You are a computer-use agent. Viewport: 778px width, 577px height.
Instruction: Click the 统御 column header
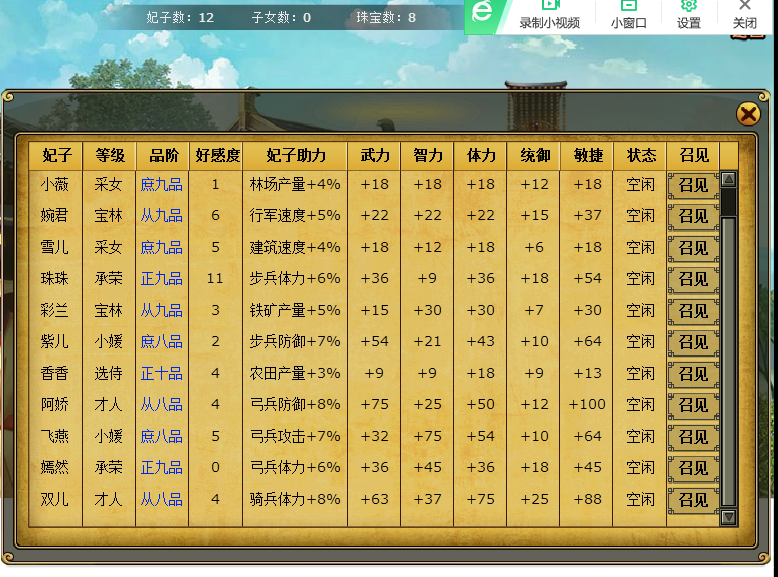click(x=534, y=156)
